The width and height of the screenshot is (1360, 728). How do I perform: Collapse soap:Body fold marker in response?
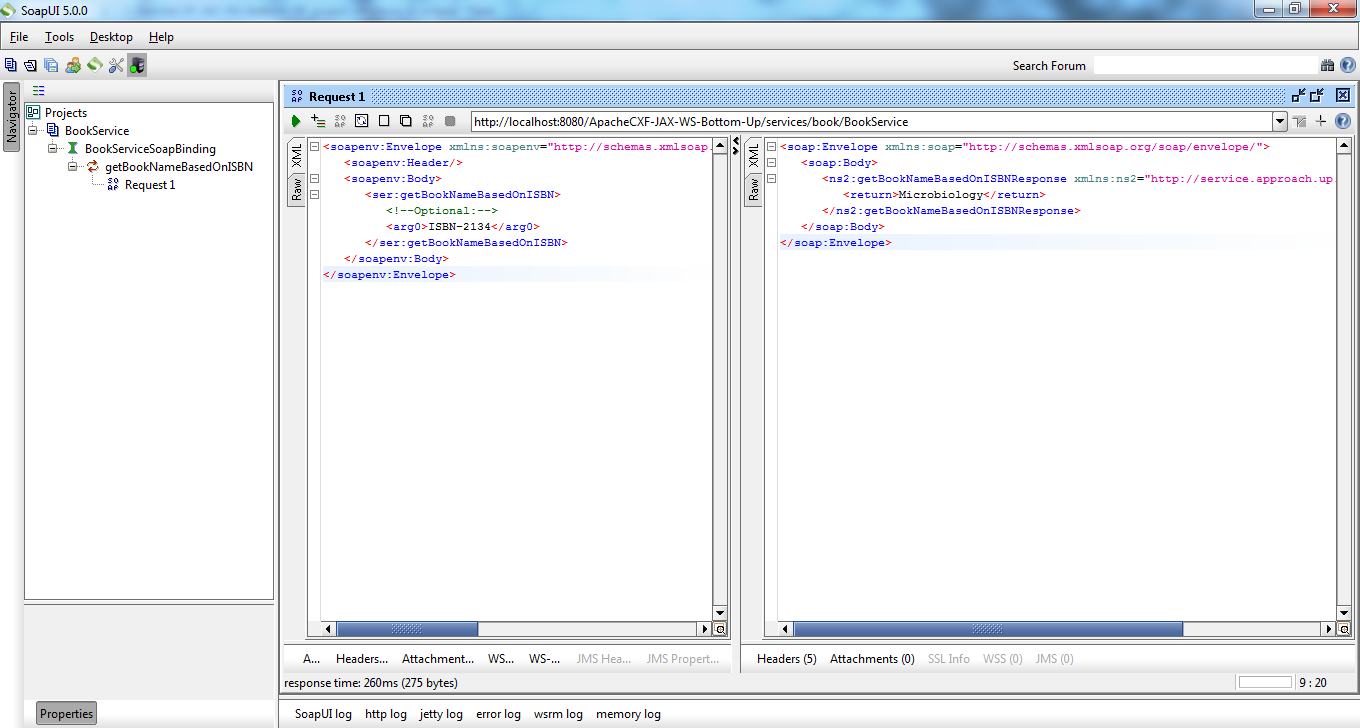[771, 163]
